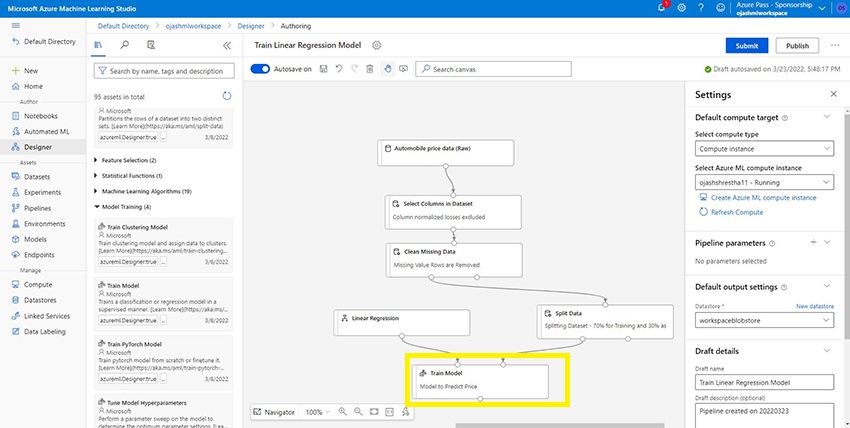
Task: Open the Select compute type dropdown
Action: tap(764, 148)
